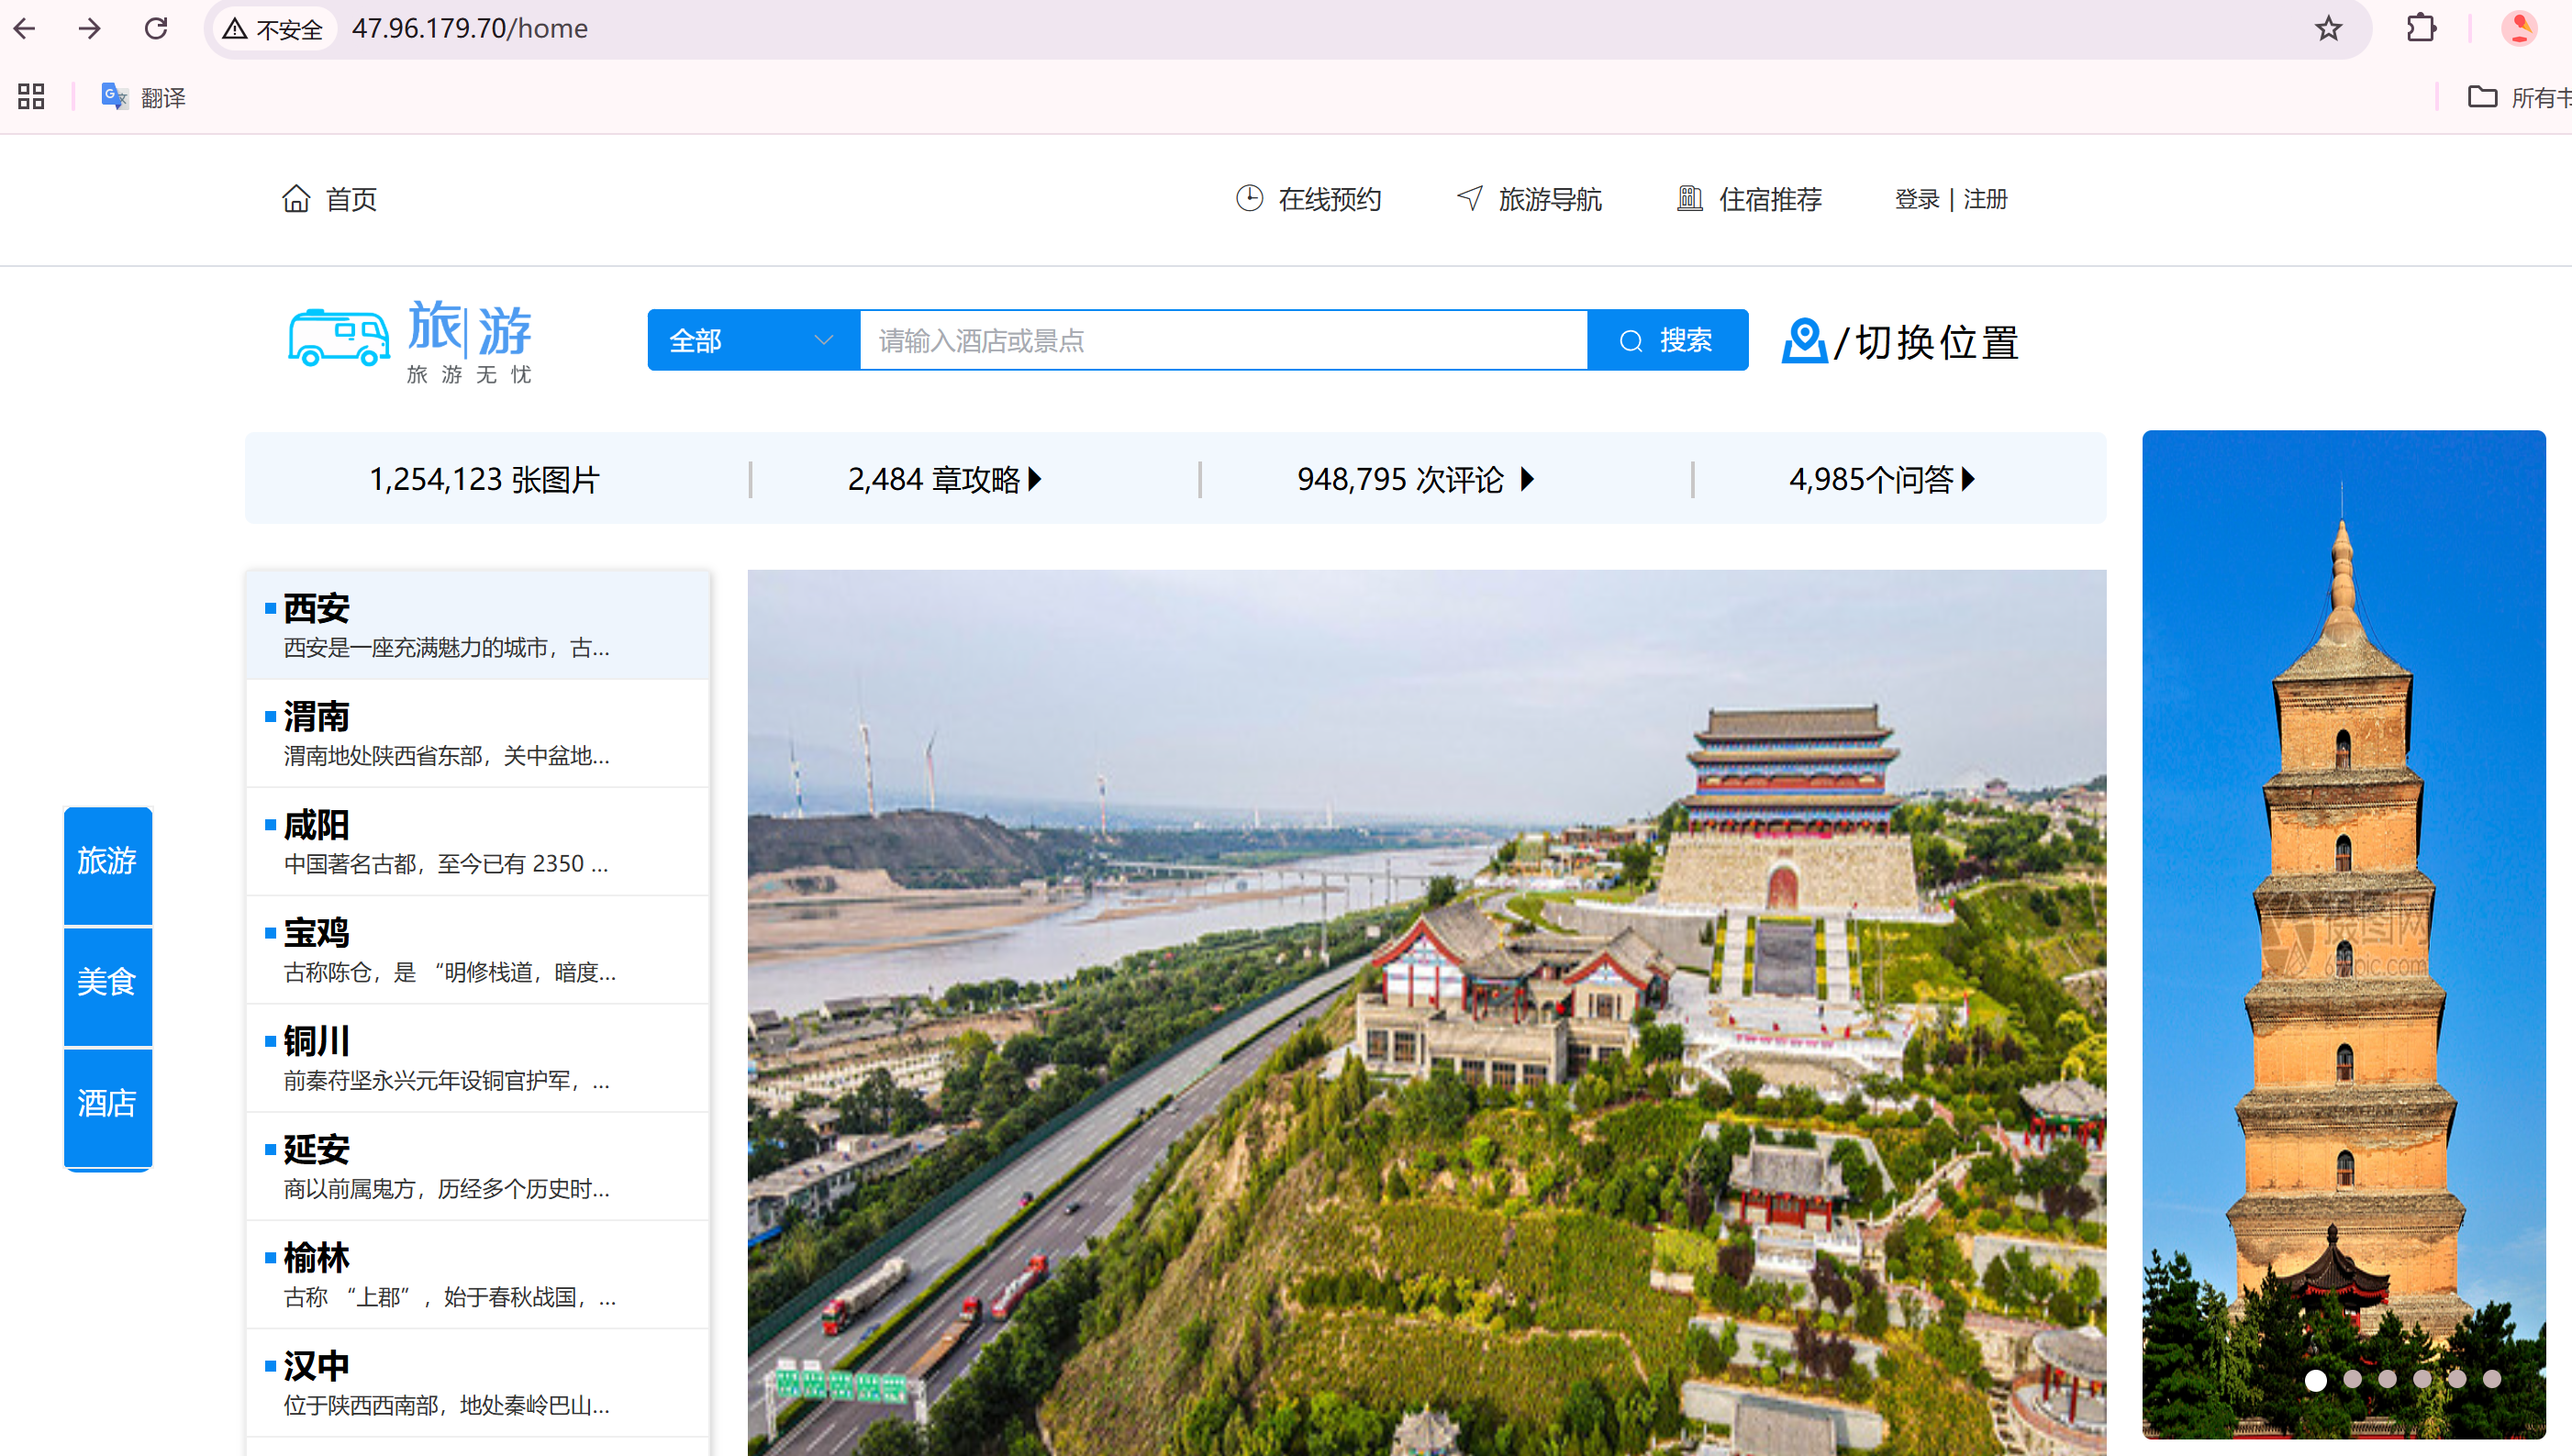Viewport: 2572px width, 1456px height.
Task: Open browser extensions puzzle icon
Action: click(x=2421, y=28)
